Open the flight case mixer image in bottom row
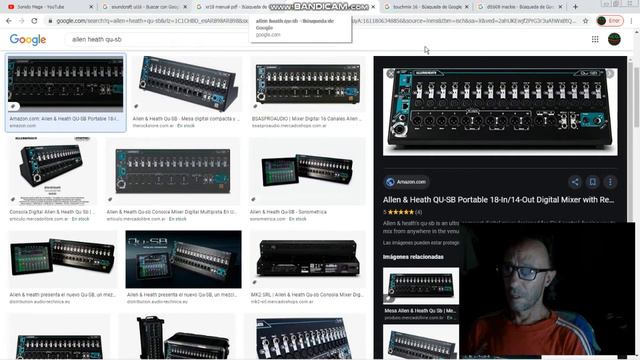The width and height of the screenshot is (640, 360). [x=177, y=336]
